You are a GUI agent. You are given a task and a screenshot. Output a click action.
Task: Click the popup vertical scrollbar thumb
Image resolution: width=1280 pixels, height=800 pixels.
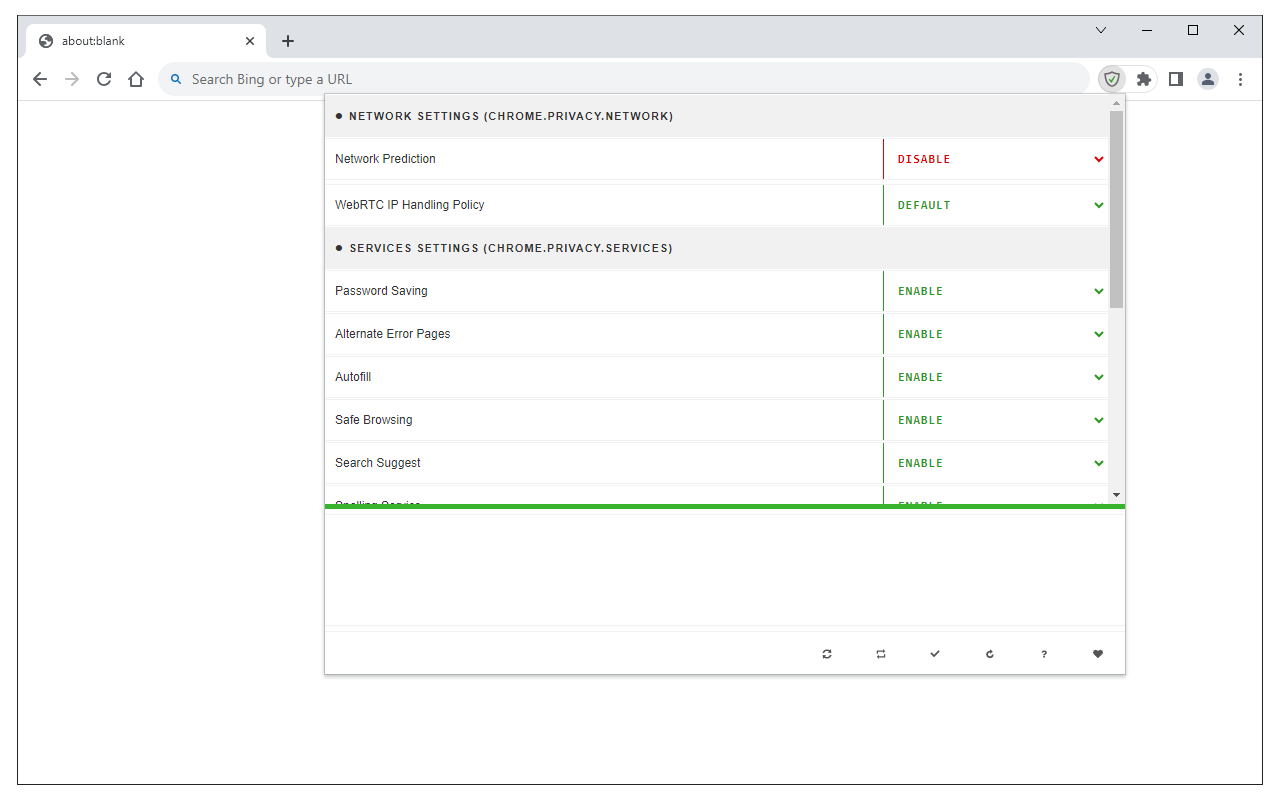tap(1116, 209)
